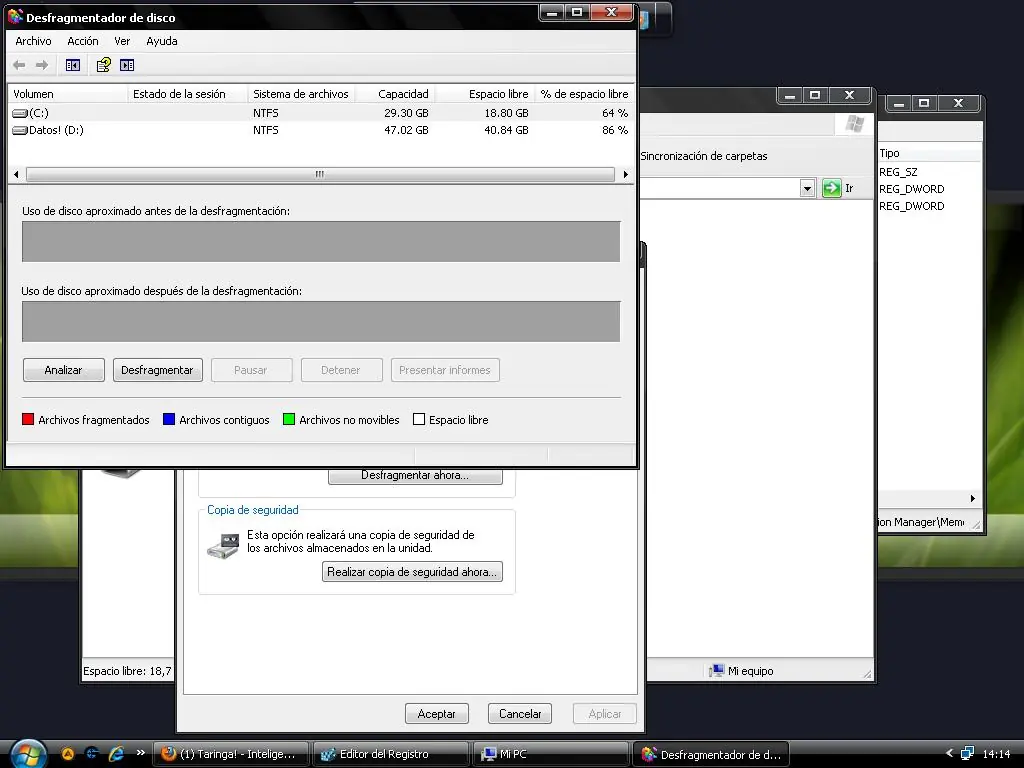Sort by % de espacio libre column
1024x768 pixels.
(x=584, y=94)
